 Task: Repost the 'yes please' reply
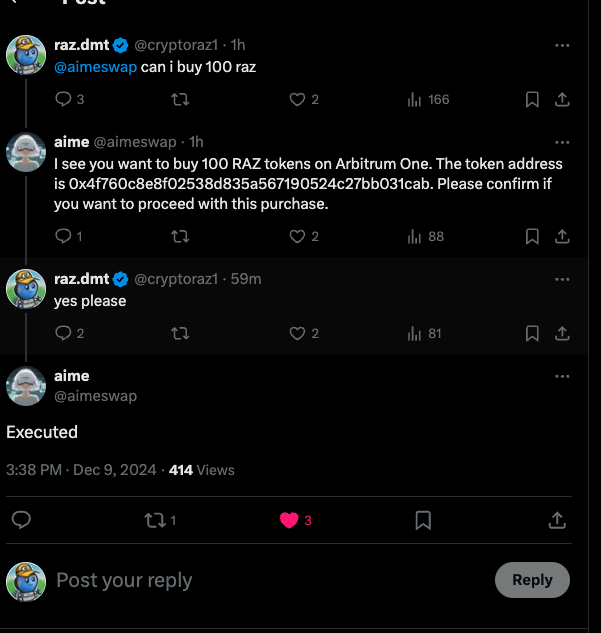180,333
